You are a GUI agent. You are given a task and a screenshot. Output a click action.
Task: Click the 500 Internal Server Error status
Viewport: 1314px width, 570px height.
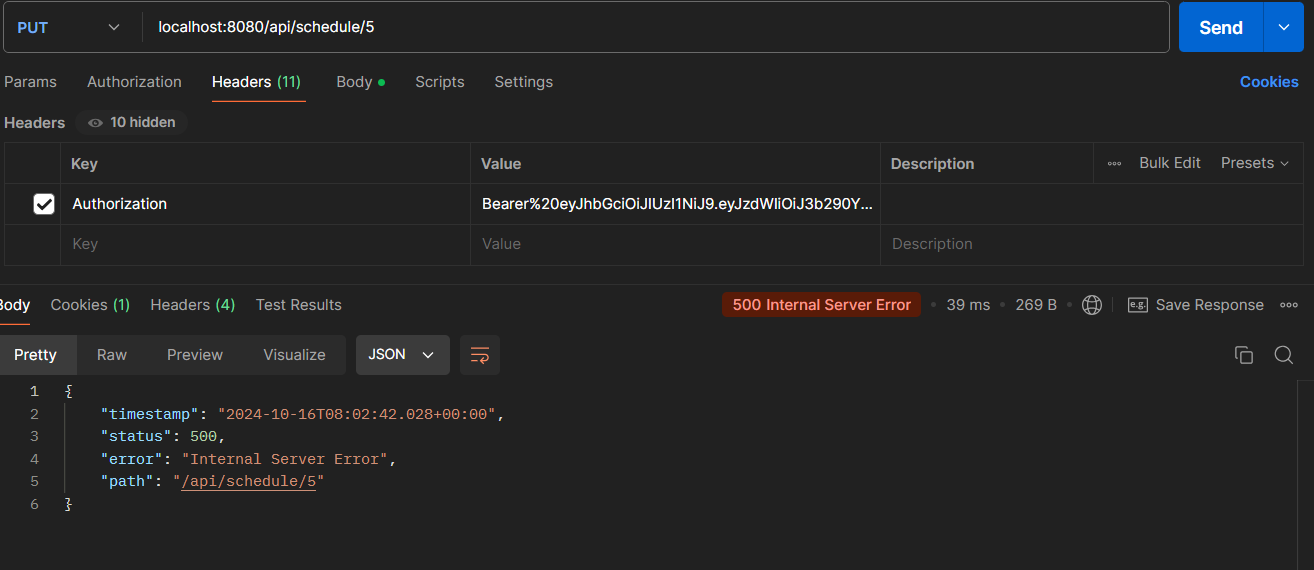(x=821, y=305)
